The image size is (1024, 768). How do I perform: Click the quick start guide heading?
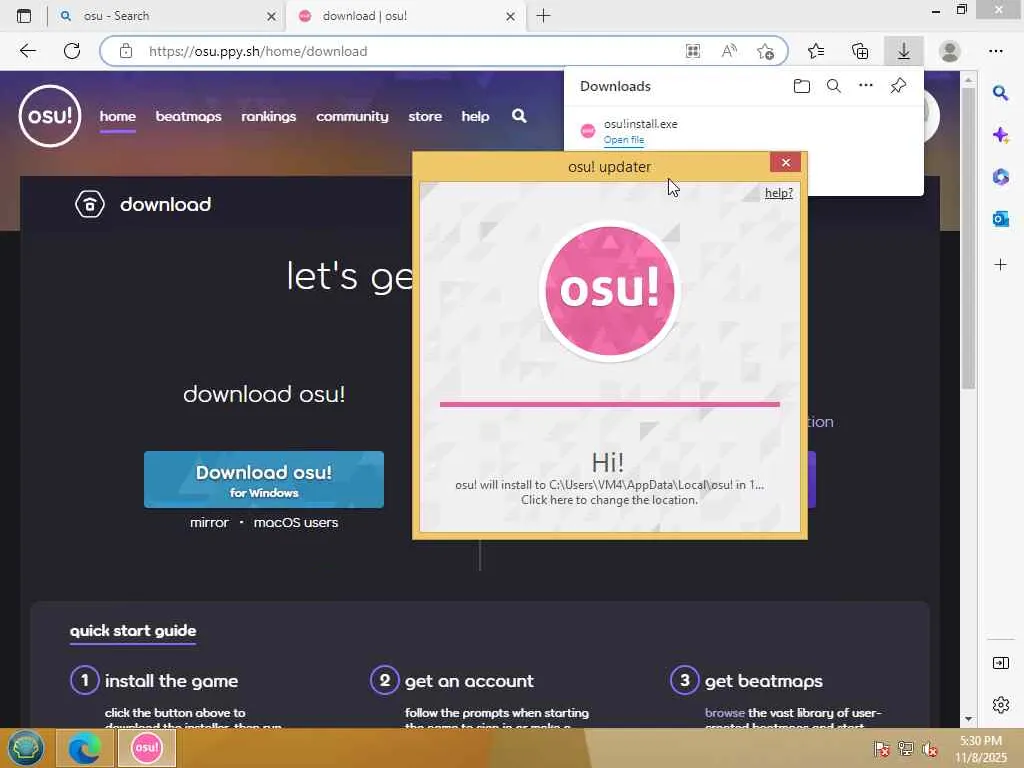(x=133, y=630)
